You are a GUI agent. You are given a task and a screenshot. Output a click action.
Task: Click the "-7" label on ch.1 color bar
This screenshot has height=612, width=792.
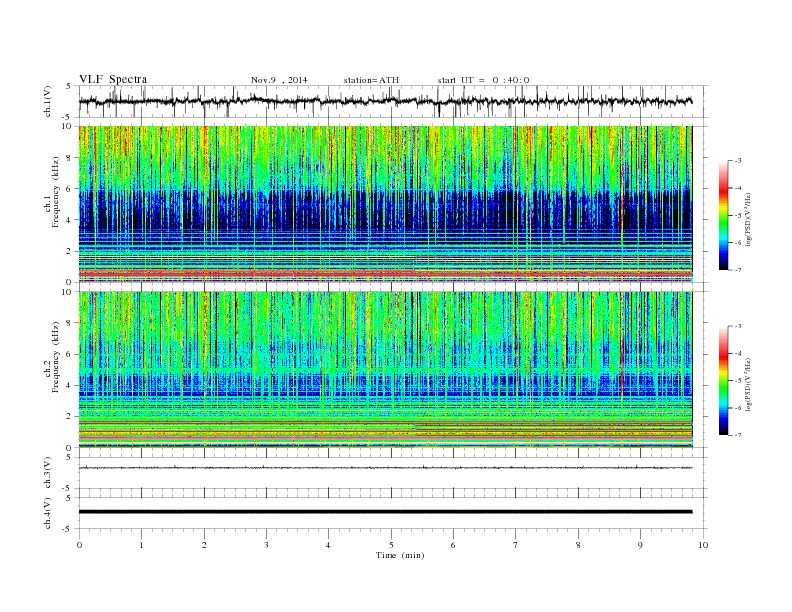(738, 270)
